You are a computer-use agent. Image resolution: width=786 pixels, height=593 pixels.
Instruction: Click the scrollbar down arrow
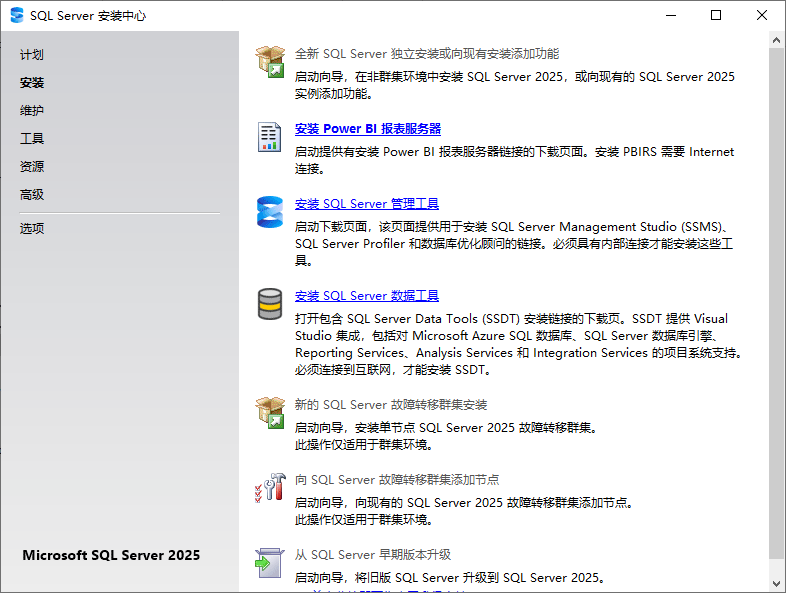coord(777,584)
